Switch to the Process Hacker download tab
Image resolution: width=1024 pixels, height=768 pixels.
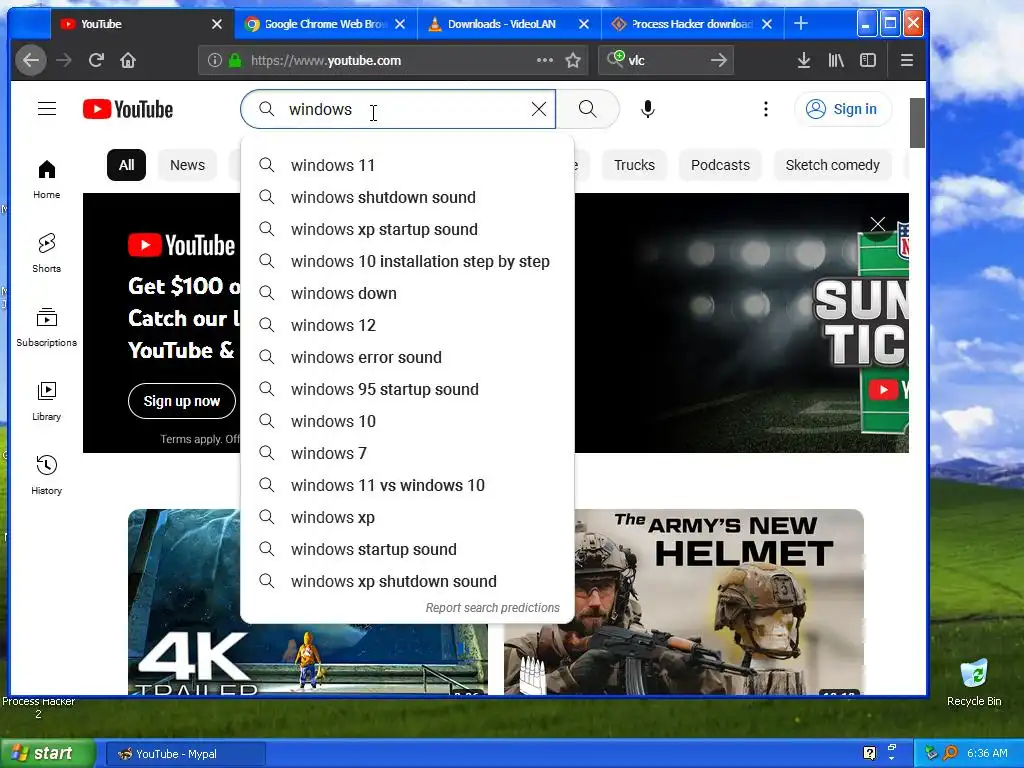tap(692, 24)
